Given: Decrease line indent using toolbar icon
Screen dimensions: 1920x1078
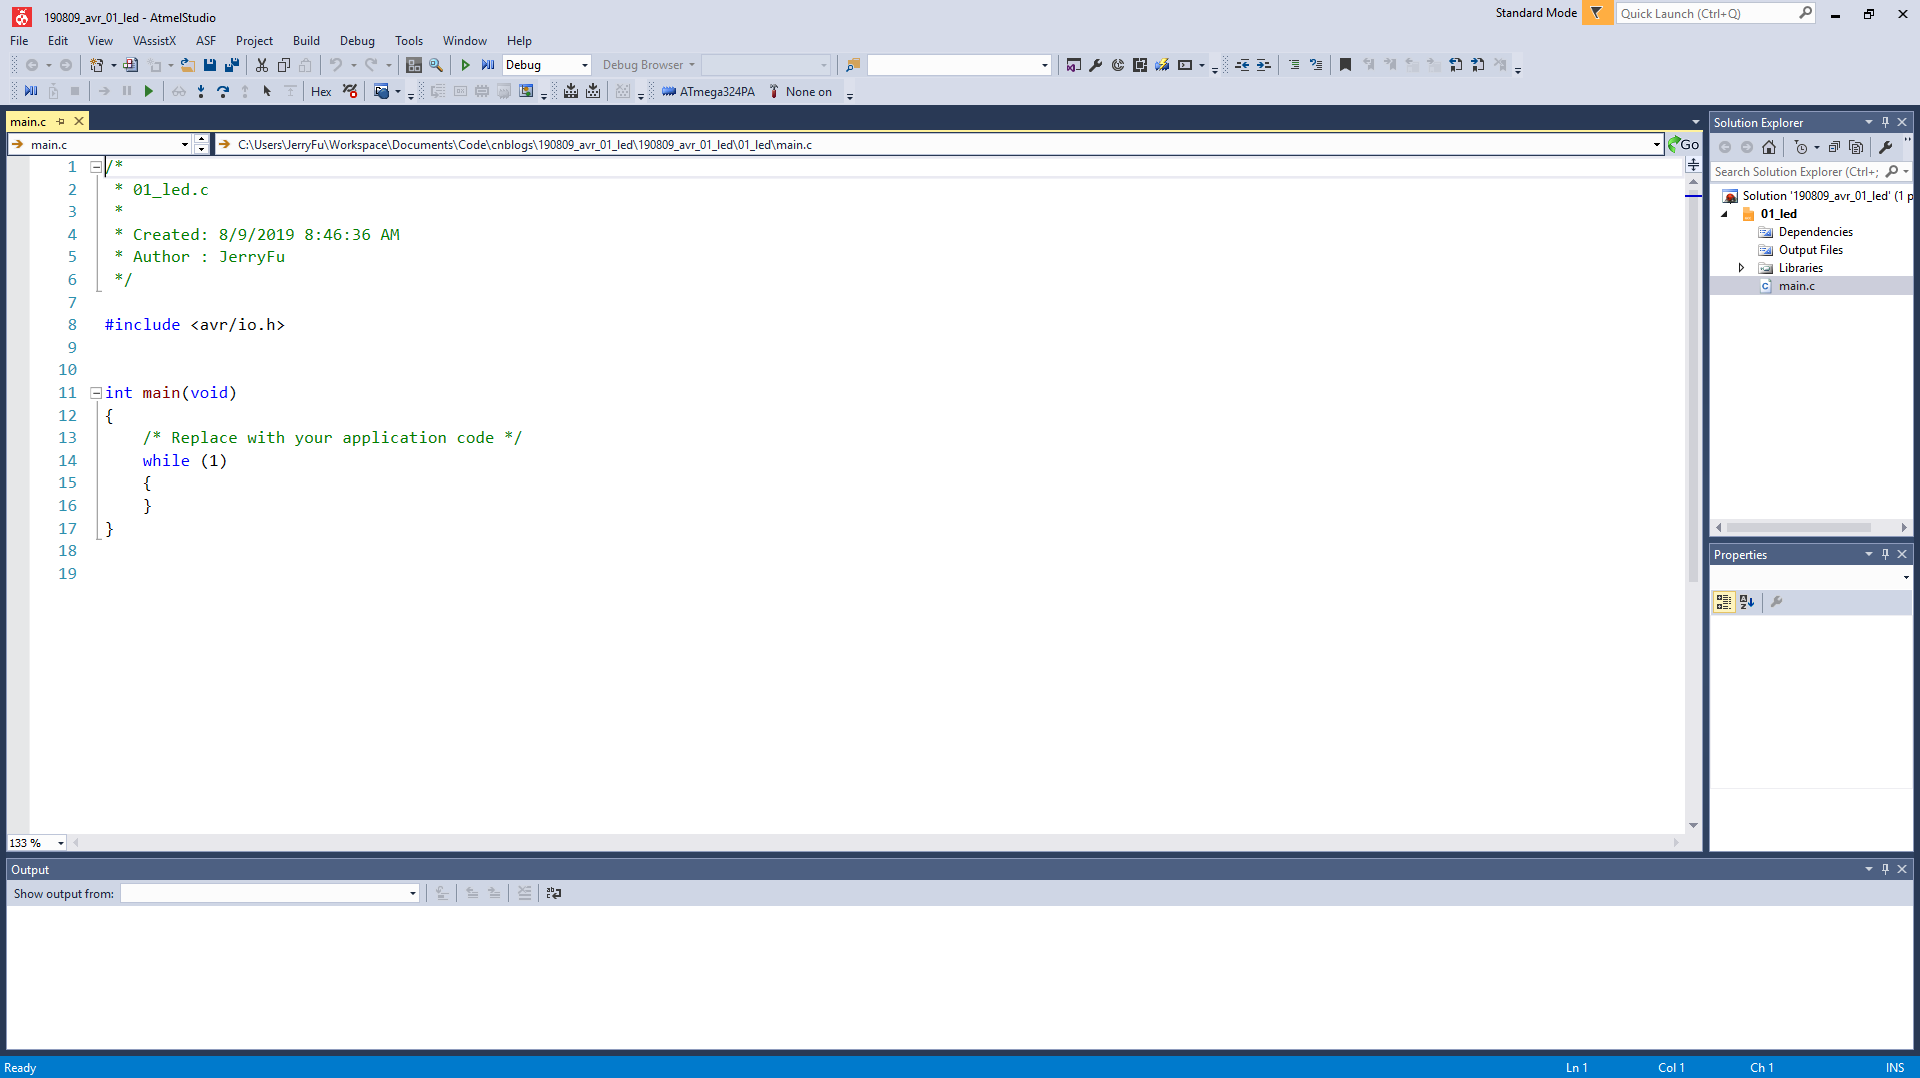Looking at the screenshot, I should [x=1242, y=65].
